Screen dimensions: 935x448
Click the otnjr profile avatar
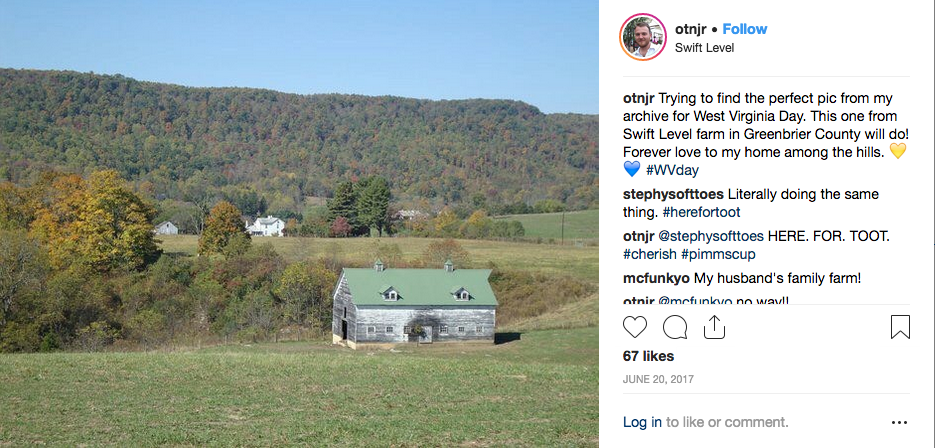pos(643,37)
